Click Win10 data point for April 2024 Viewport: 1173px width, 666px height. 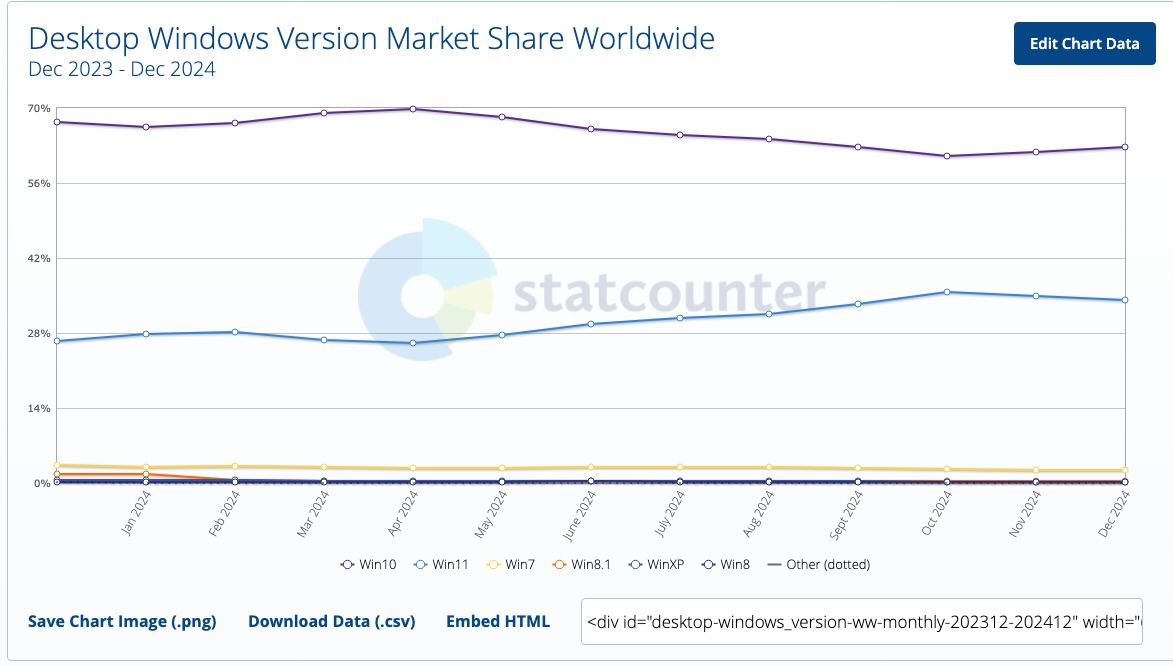tap(413, 109)
